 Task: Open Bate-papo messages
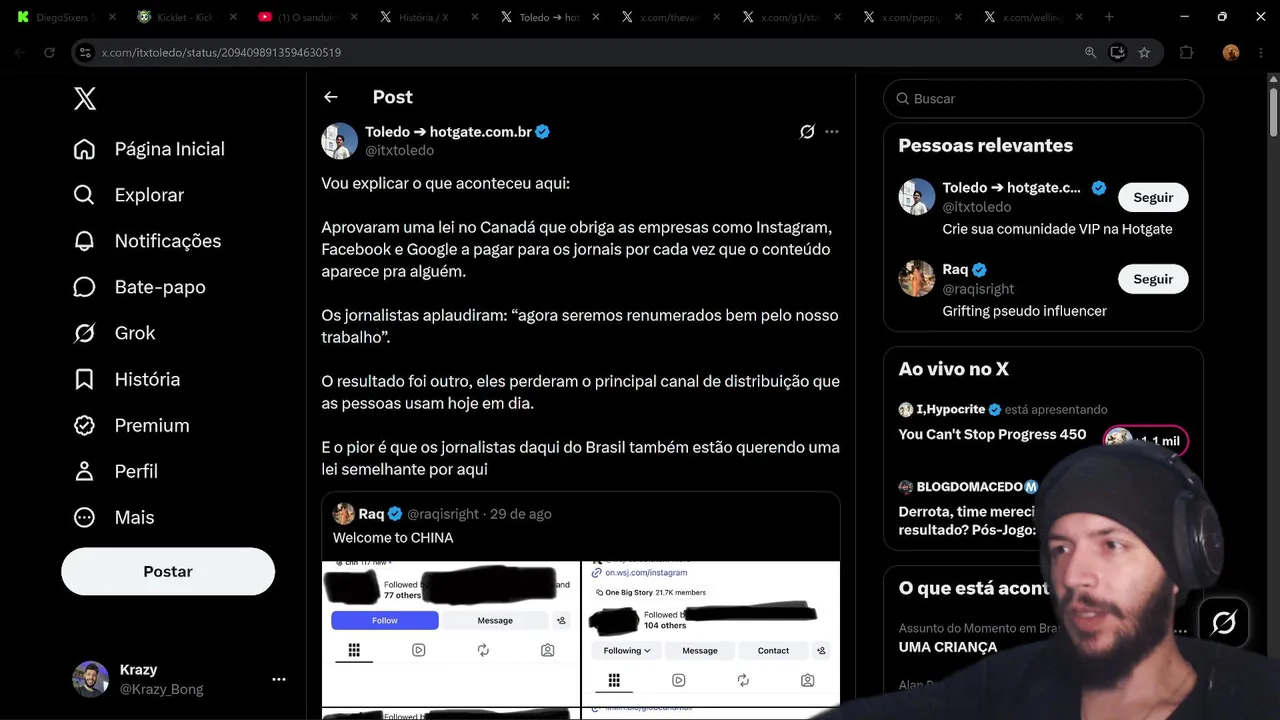139,287
